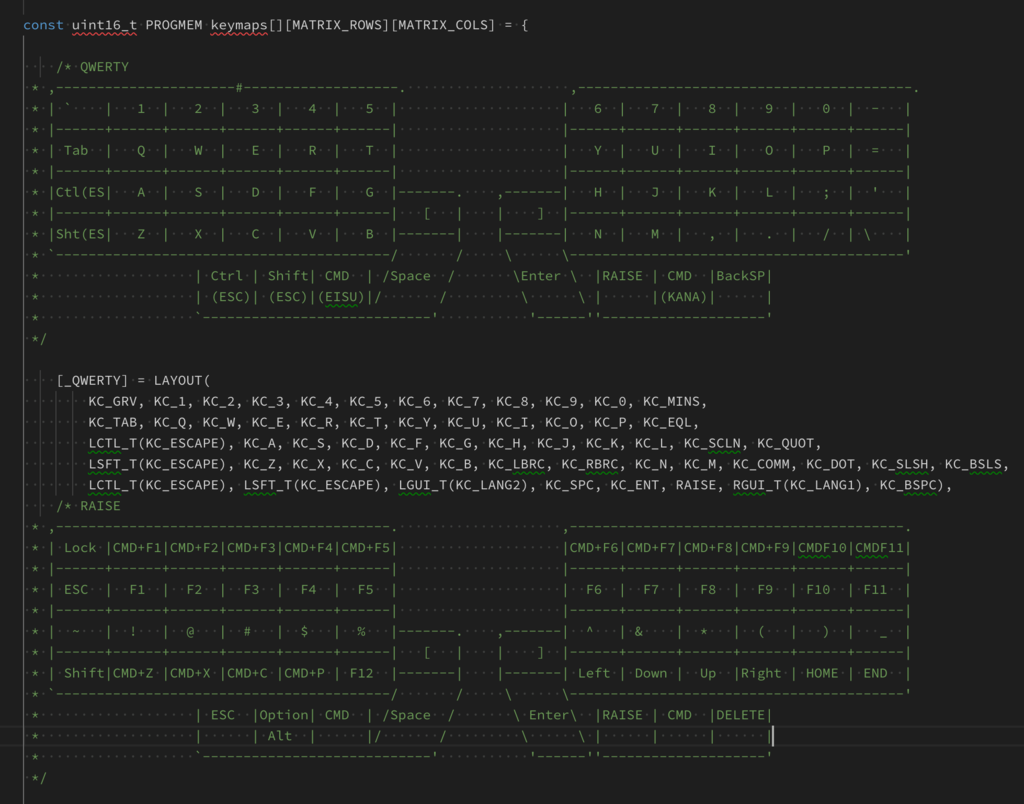The width and height of the screenshot is (1024, 804).
Task: Click the 'KC_MINS' keycode
Action: pyautogui.click(x=671, y=401)
